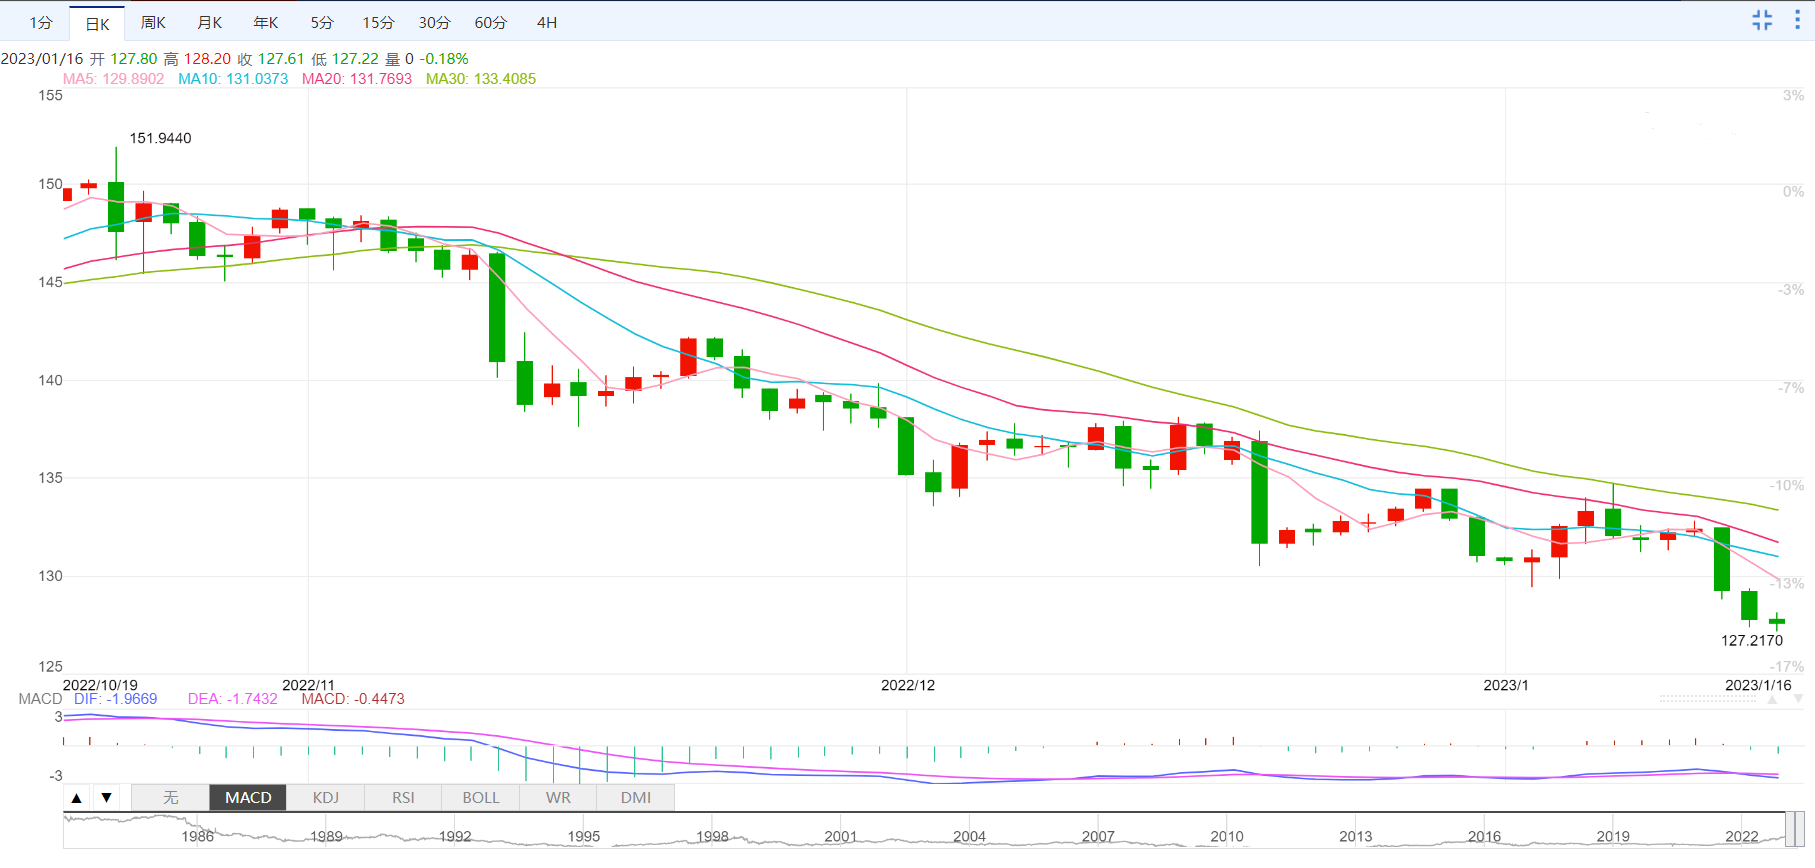Select the 日K daily candlestick tab
The width and height of the screenshot is (1815, 868).
[97, 23]
